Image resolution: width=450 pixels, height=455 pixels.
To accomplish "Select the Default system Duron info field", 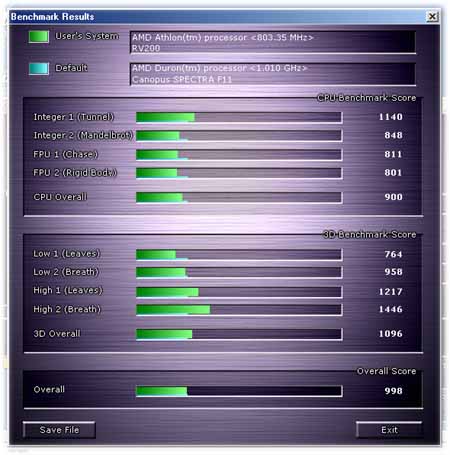I will point(273,74).
